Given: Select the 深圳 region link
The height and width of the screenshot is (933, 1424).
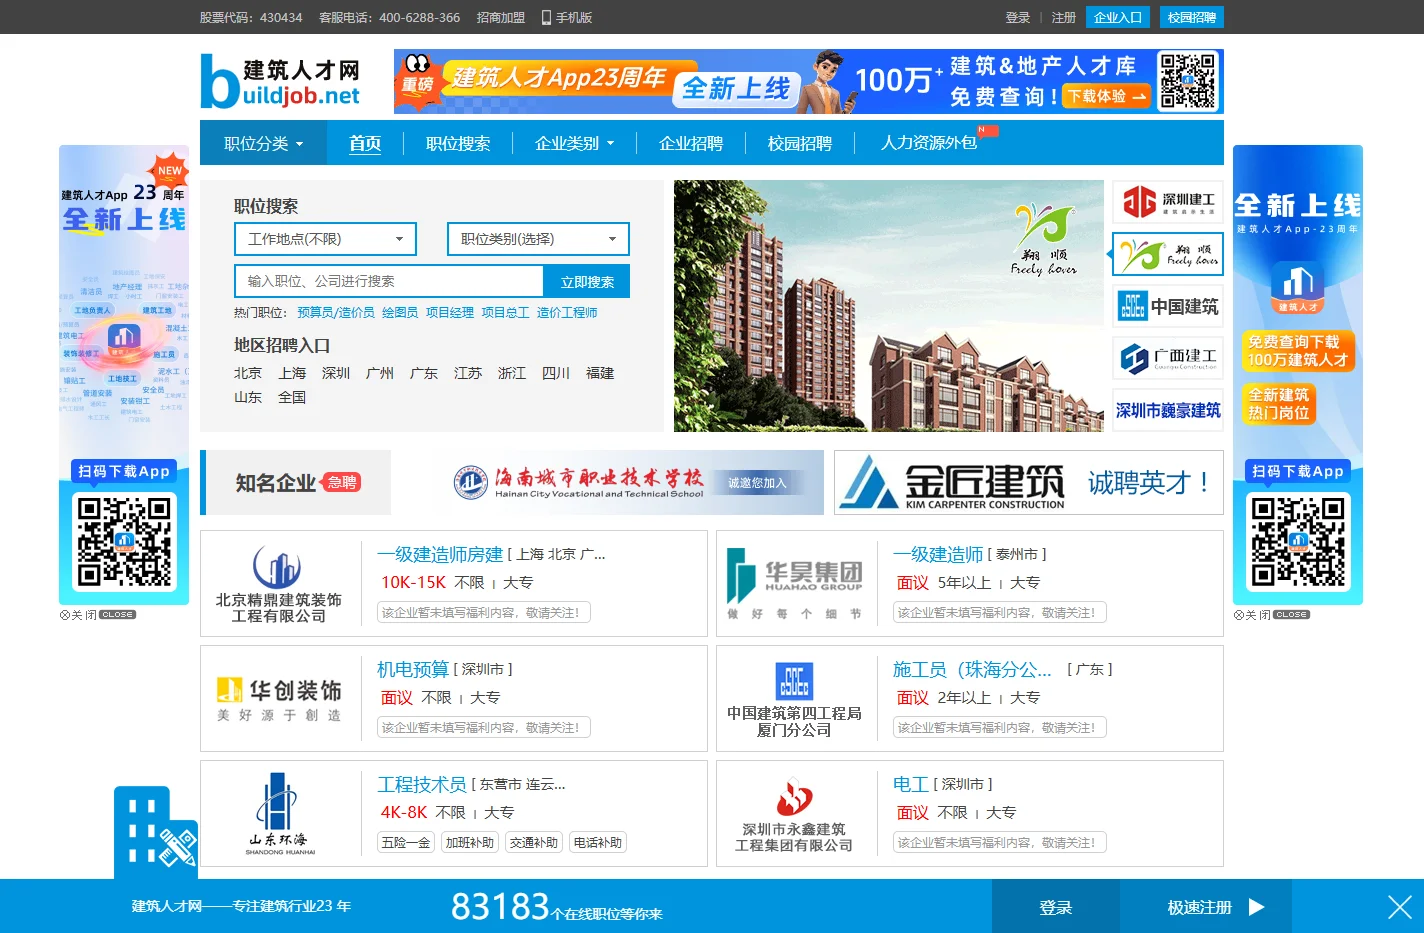Looking at the screenshot, I should point(336,373).
